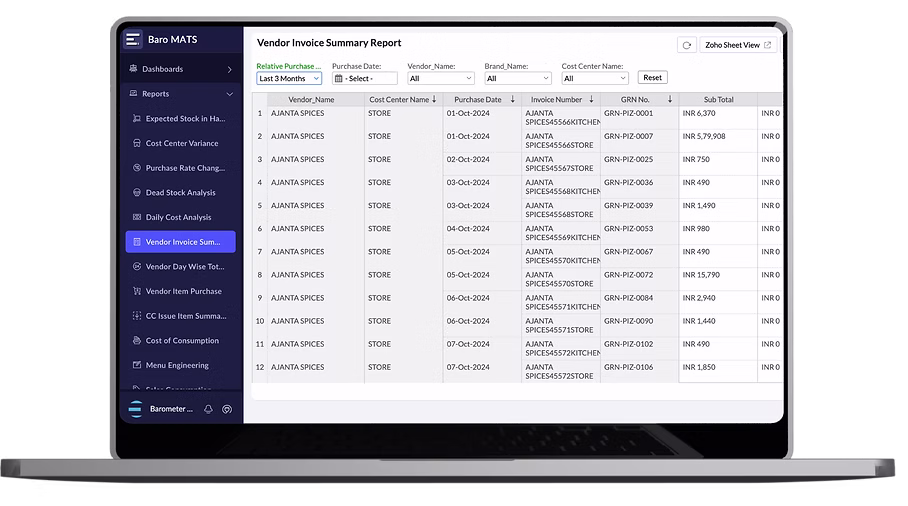
Task: Click the Vendor Item Purchase icon
Action: tap(137, 291)
